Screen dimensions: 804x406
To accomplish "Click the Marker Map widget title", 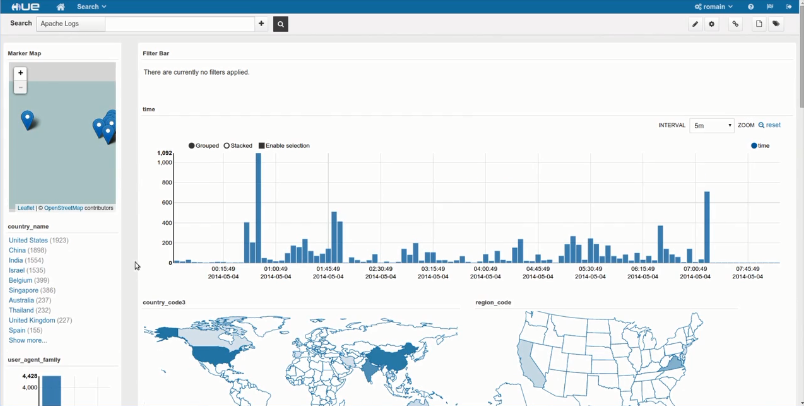I will coord(25,53).
